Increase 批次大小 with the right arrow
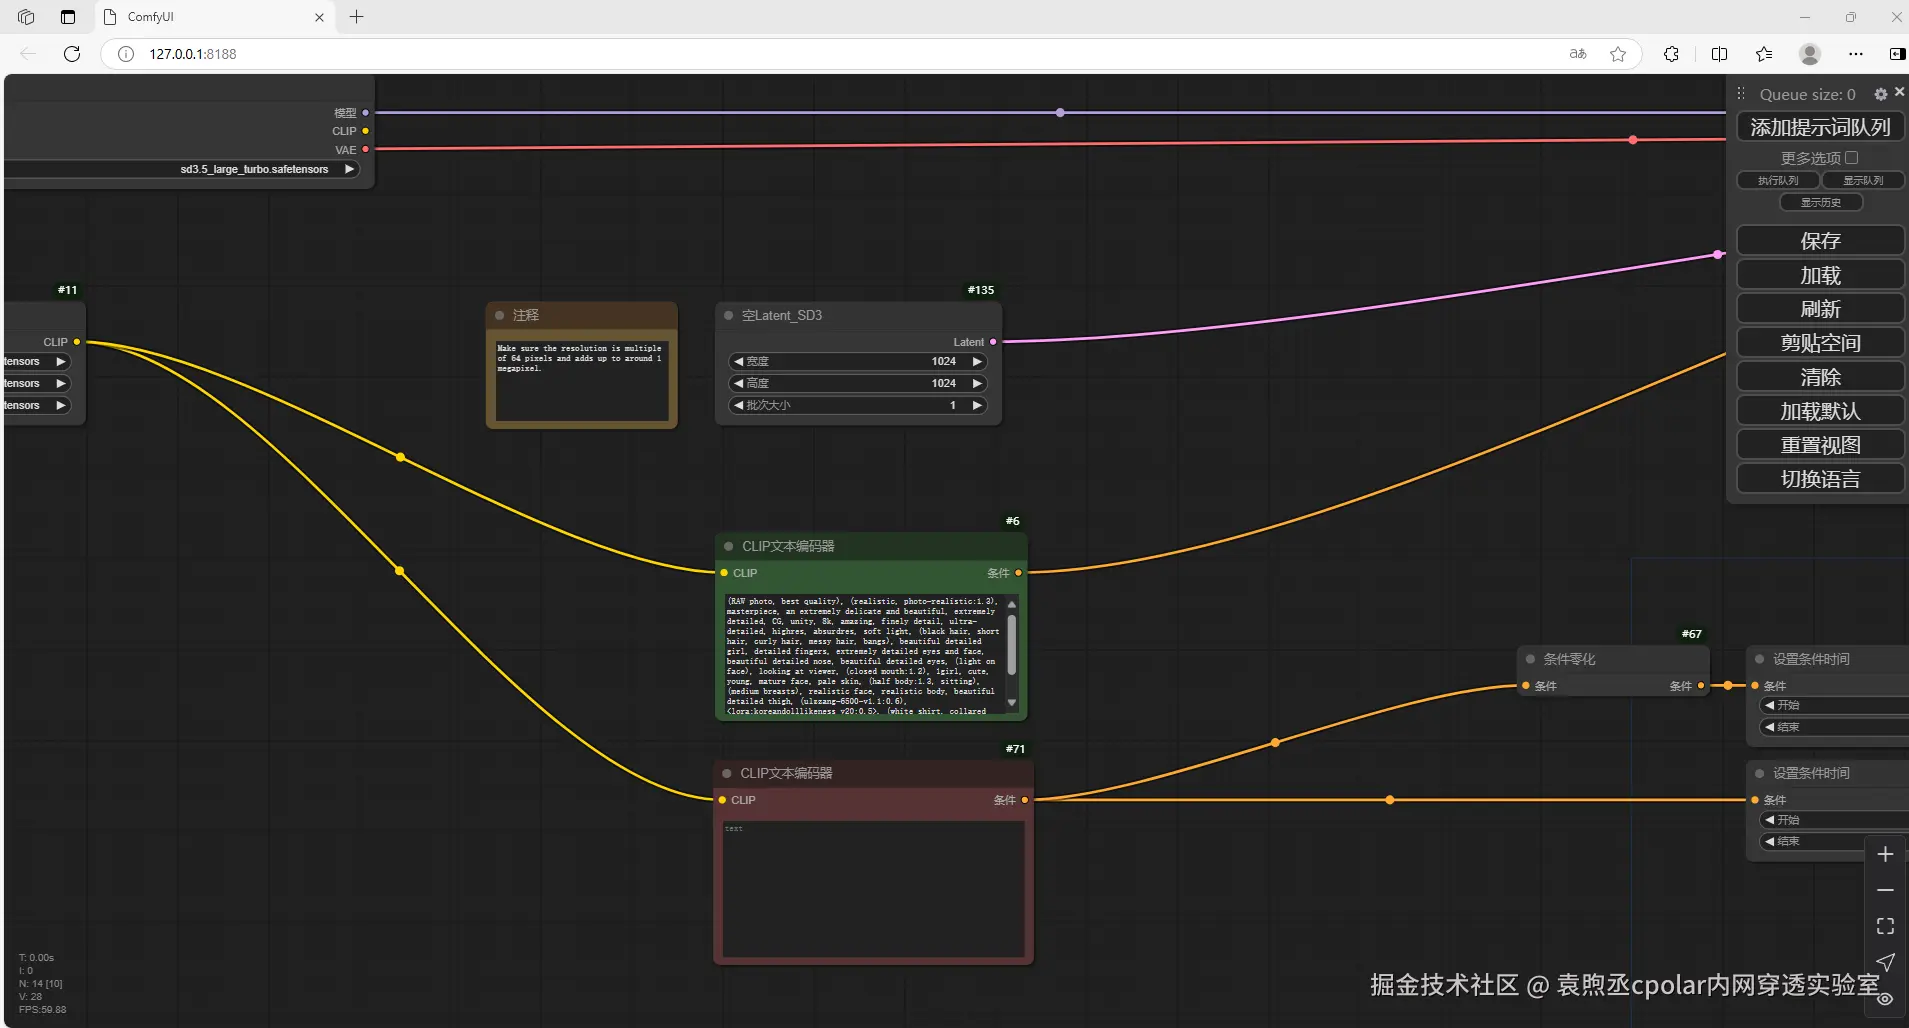This screenshot has width=1909, height=1028. pyautogui.click(x=977, y=405)
